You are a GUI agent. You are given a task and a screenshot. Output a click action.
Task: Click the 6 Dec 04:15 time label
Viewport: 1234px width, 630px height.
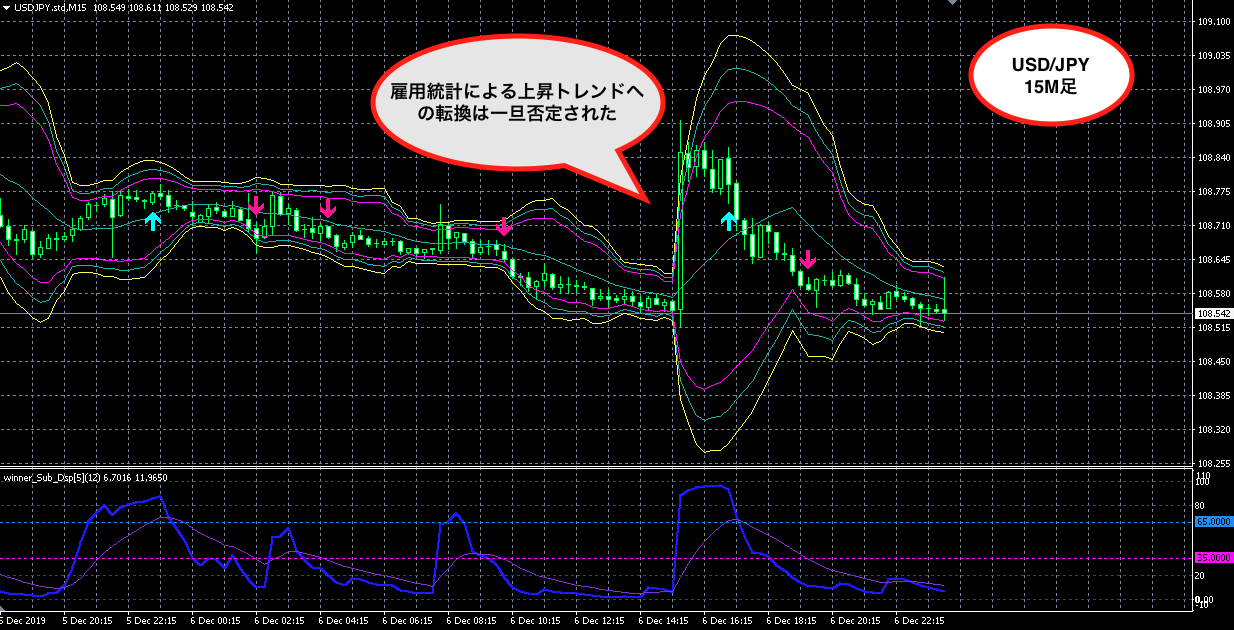pos(344,620)
